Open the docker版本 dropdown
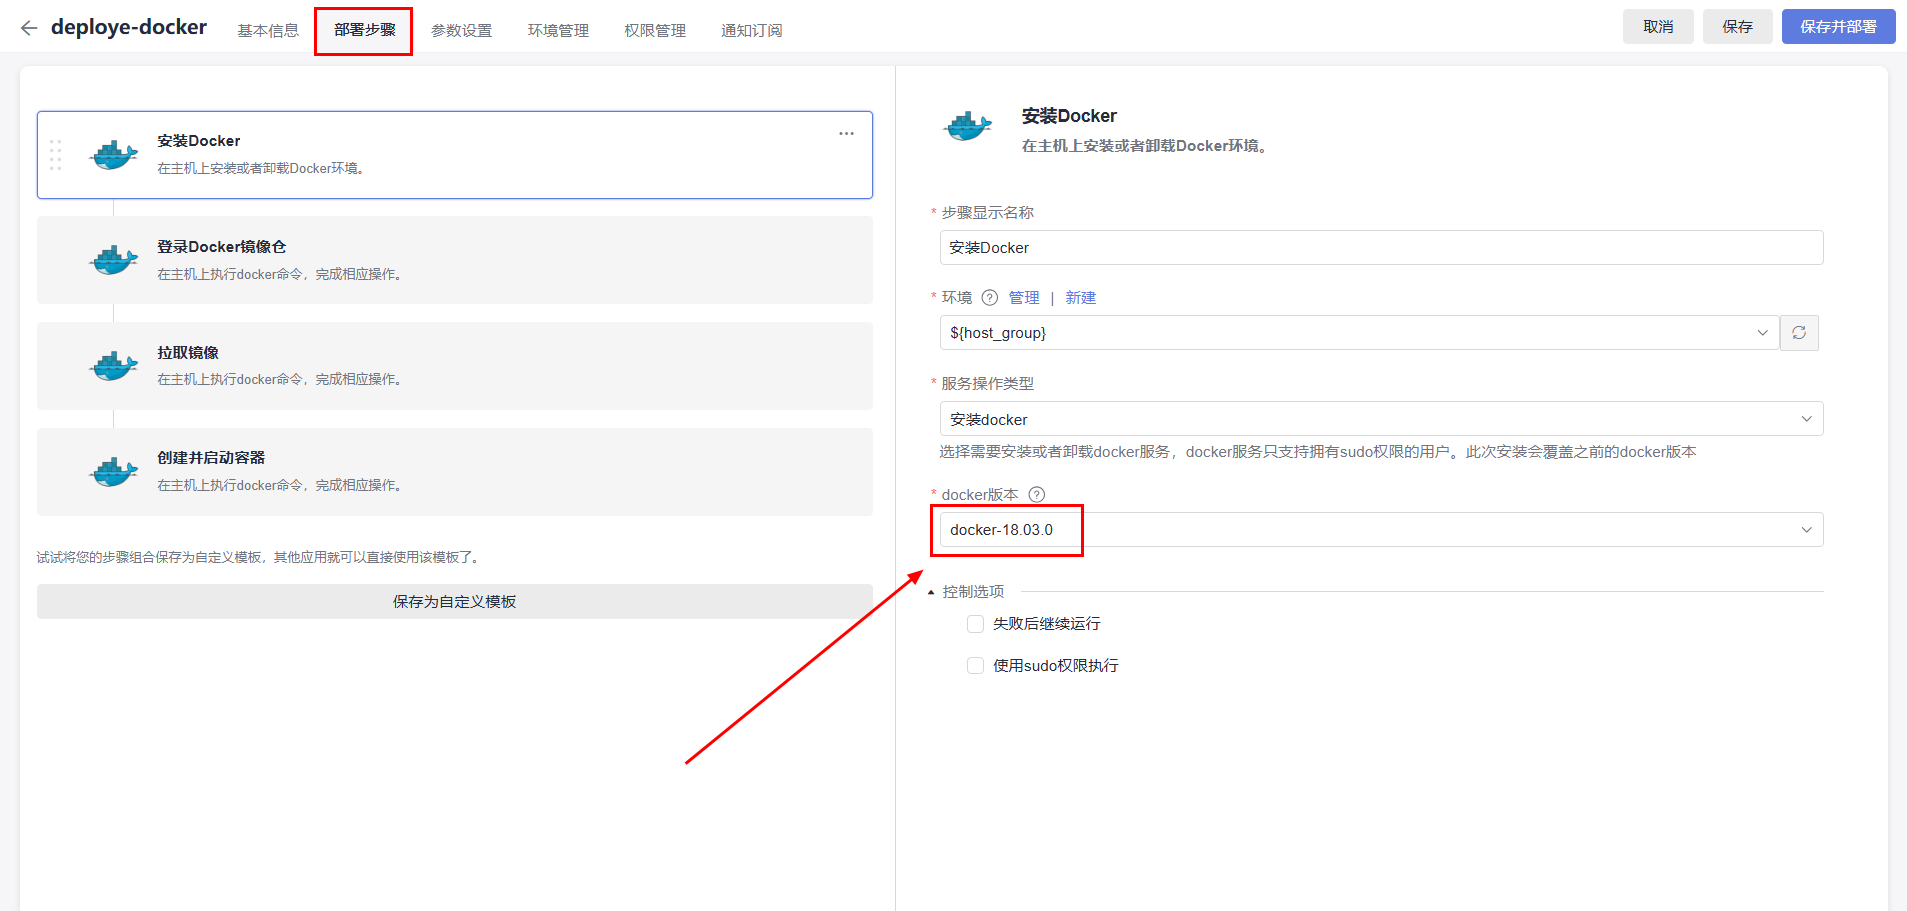 [1381, 530]
